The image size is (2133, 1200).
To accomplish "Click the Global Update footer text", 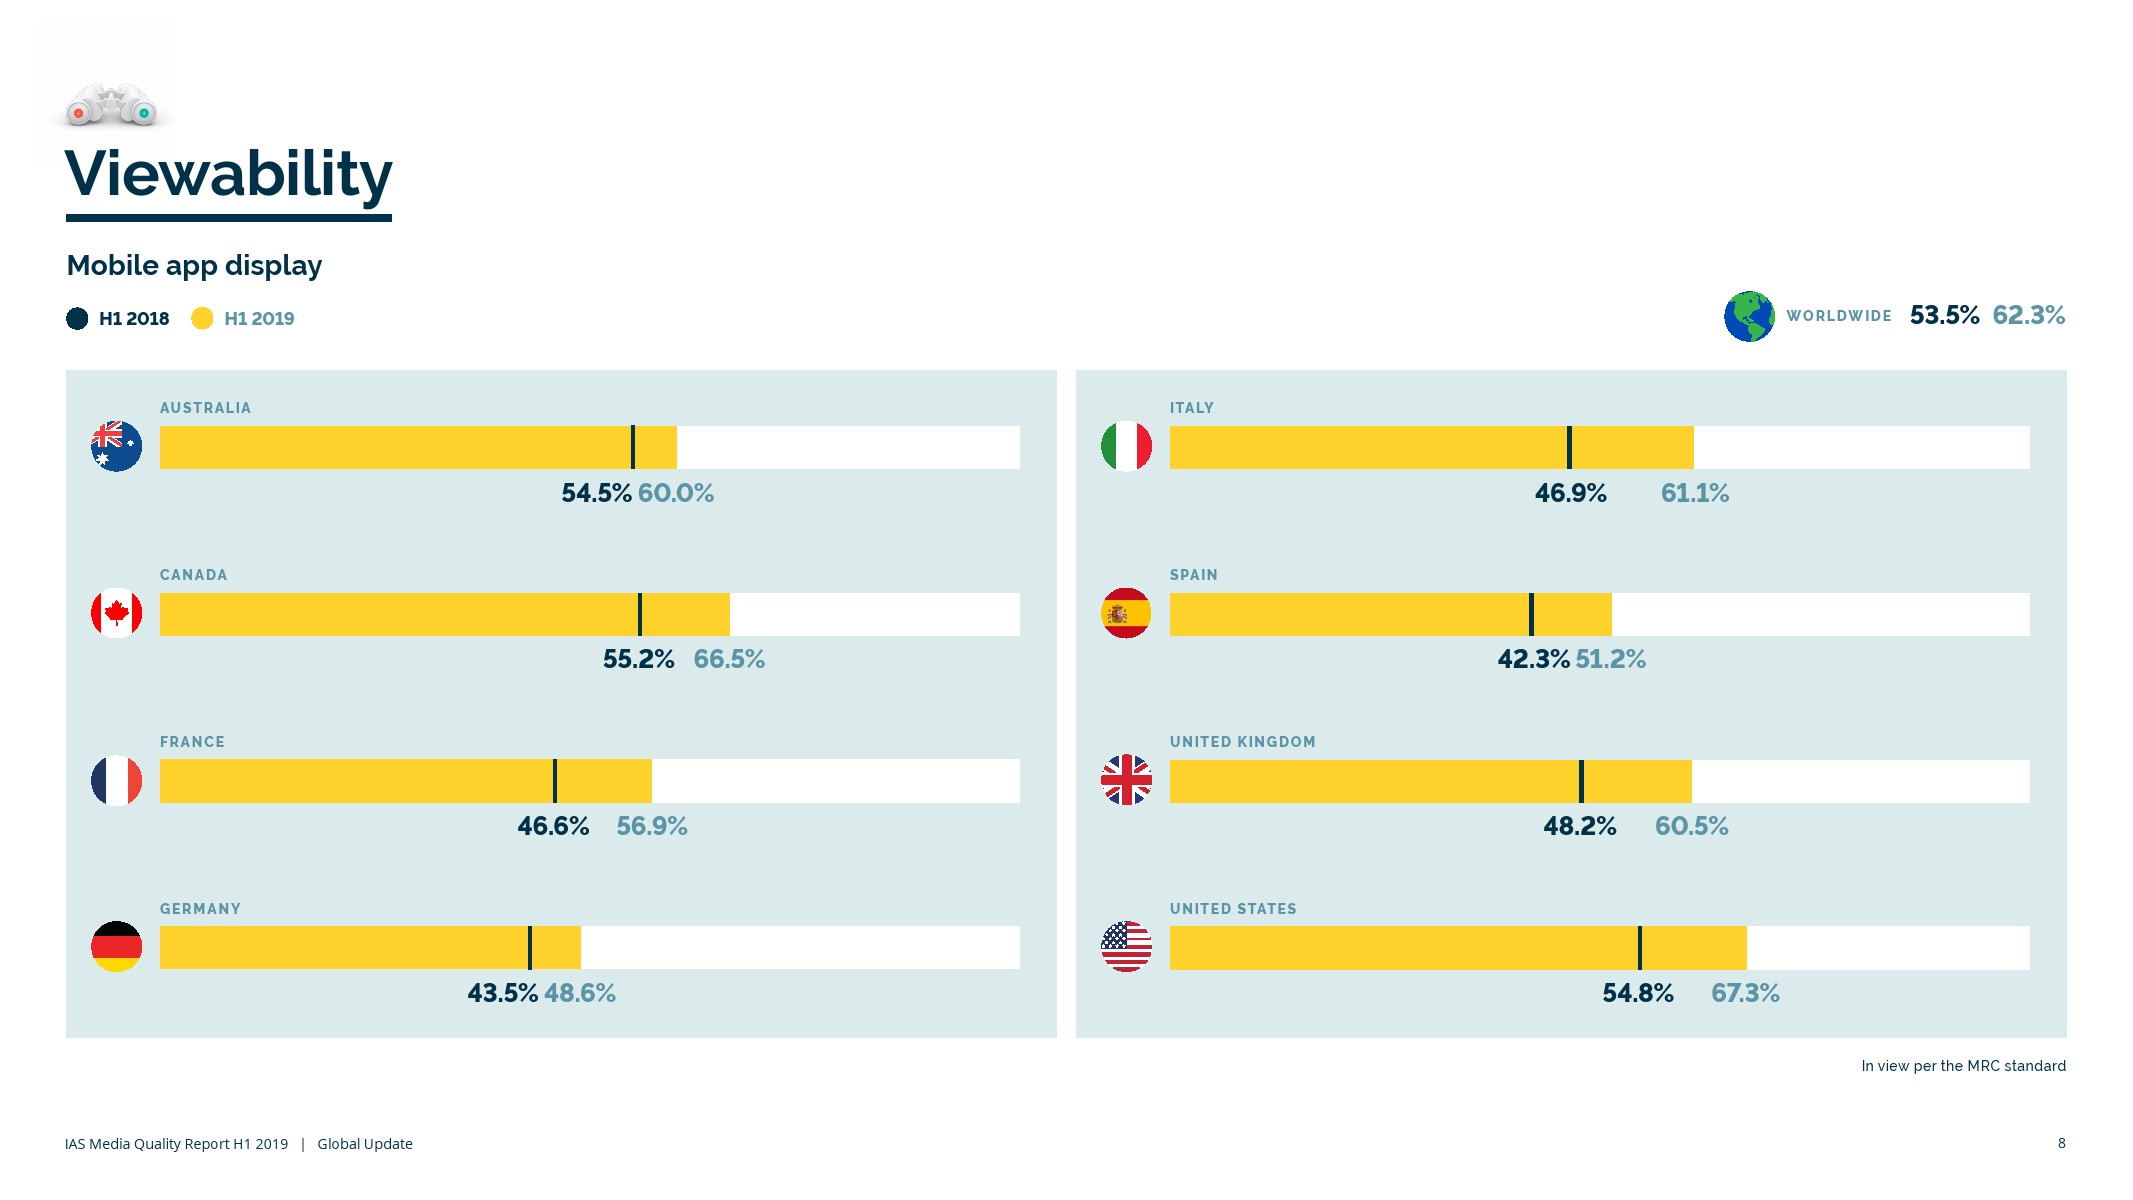I will [365, 1144].
